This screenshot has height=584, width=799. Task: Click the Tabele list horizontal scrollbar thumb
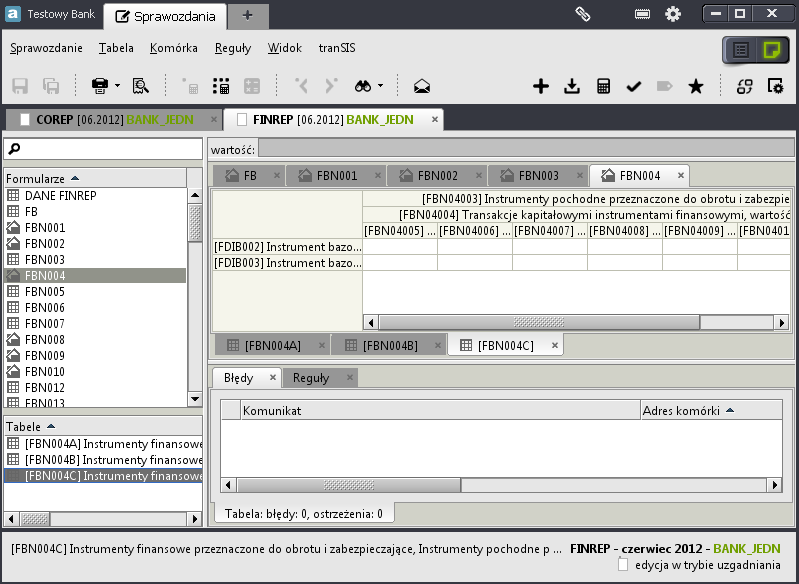35,519
